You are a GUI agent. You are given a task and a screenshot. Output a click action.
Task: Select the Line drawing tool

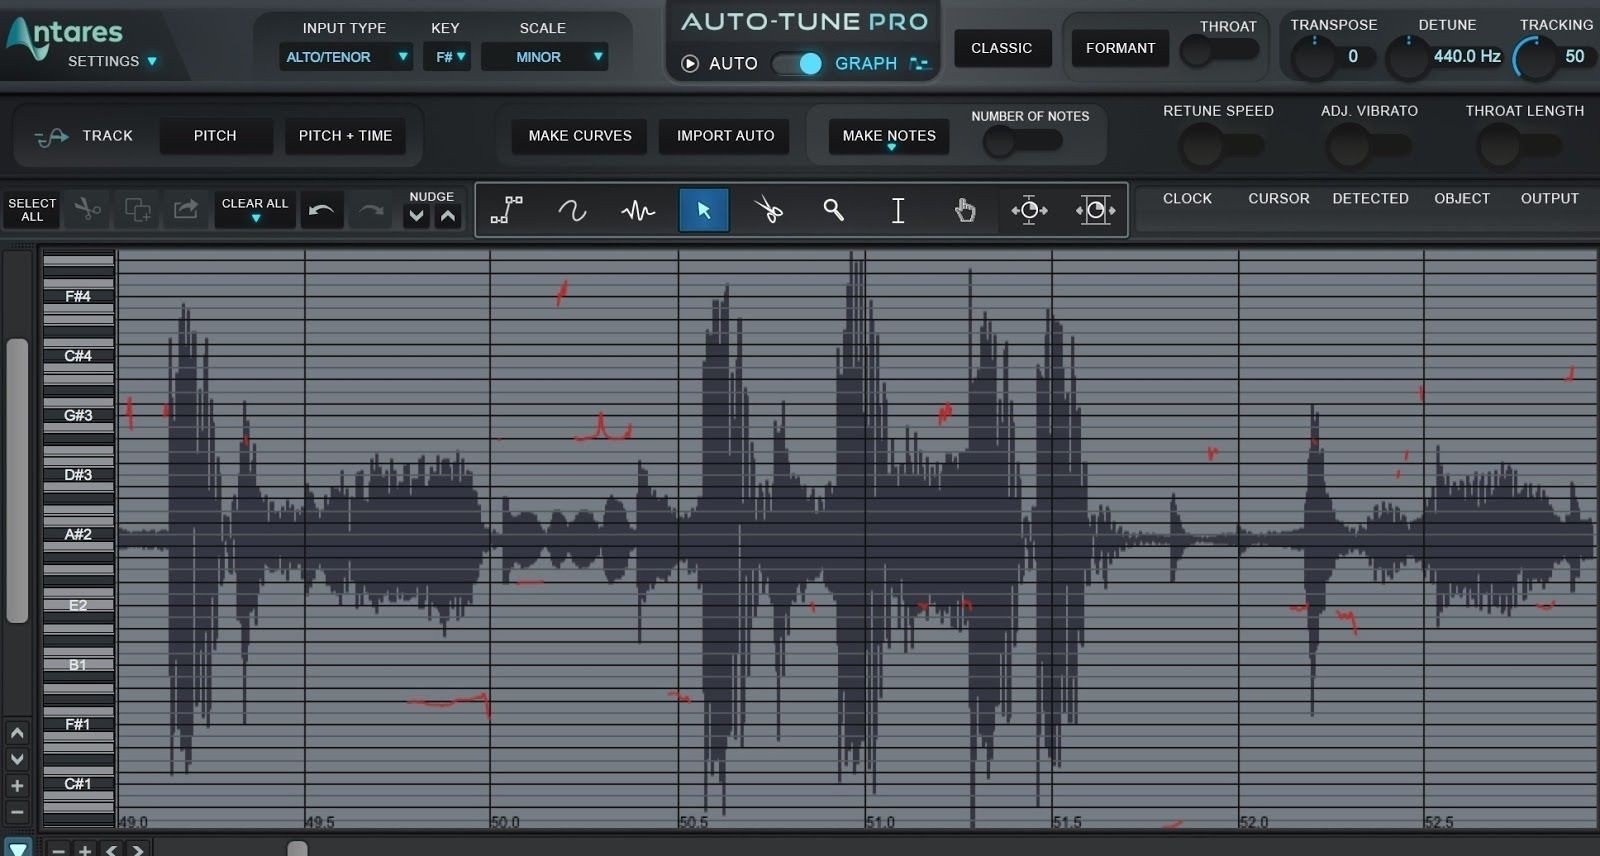(x=507, y=210)
